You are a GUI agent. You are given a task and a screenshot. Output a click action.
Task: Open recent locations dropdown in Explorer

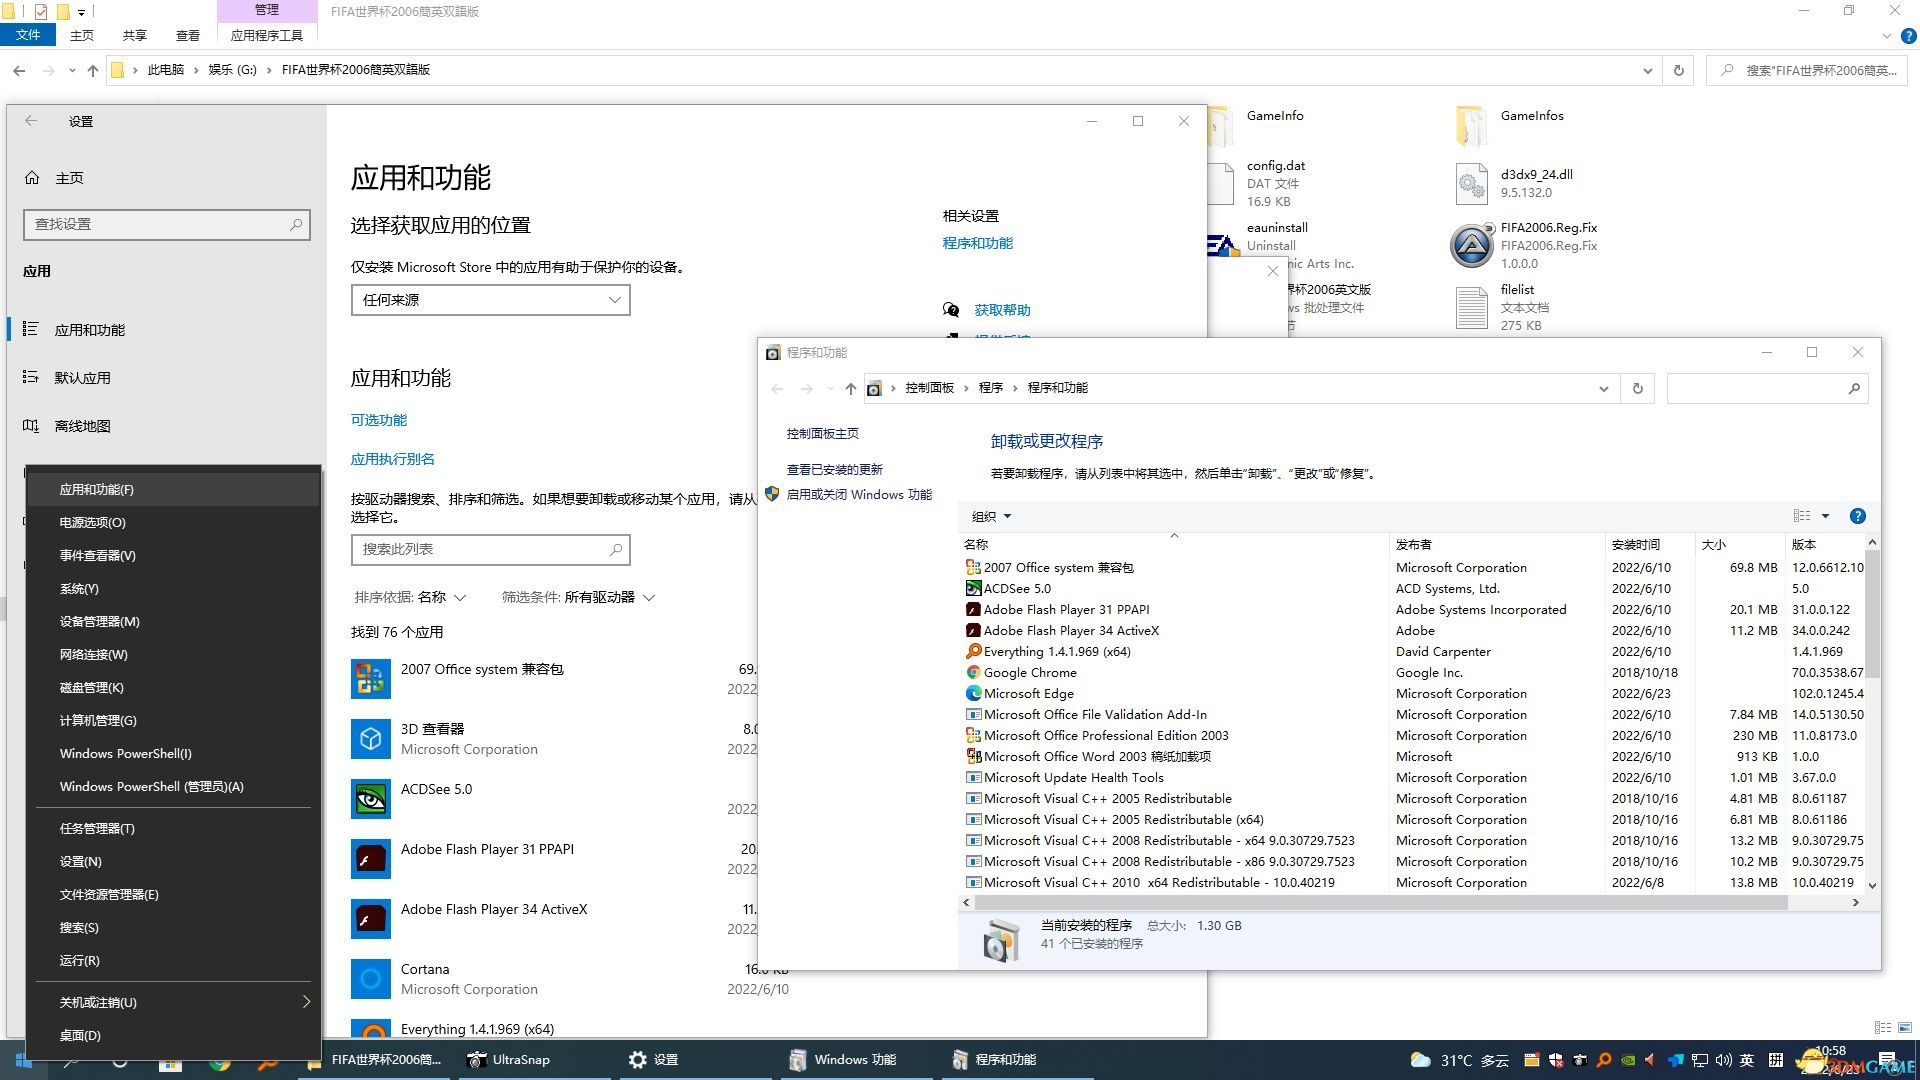[72, 70]
